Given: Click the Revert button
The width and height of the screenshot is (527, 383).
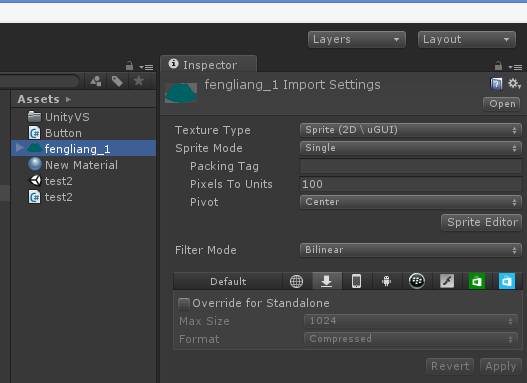Looking at the screenshot, I should (450, 366).
